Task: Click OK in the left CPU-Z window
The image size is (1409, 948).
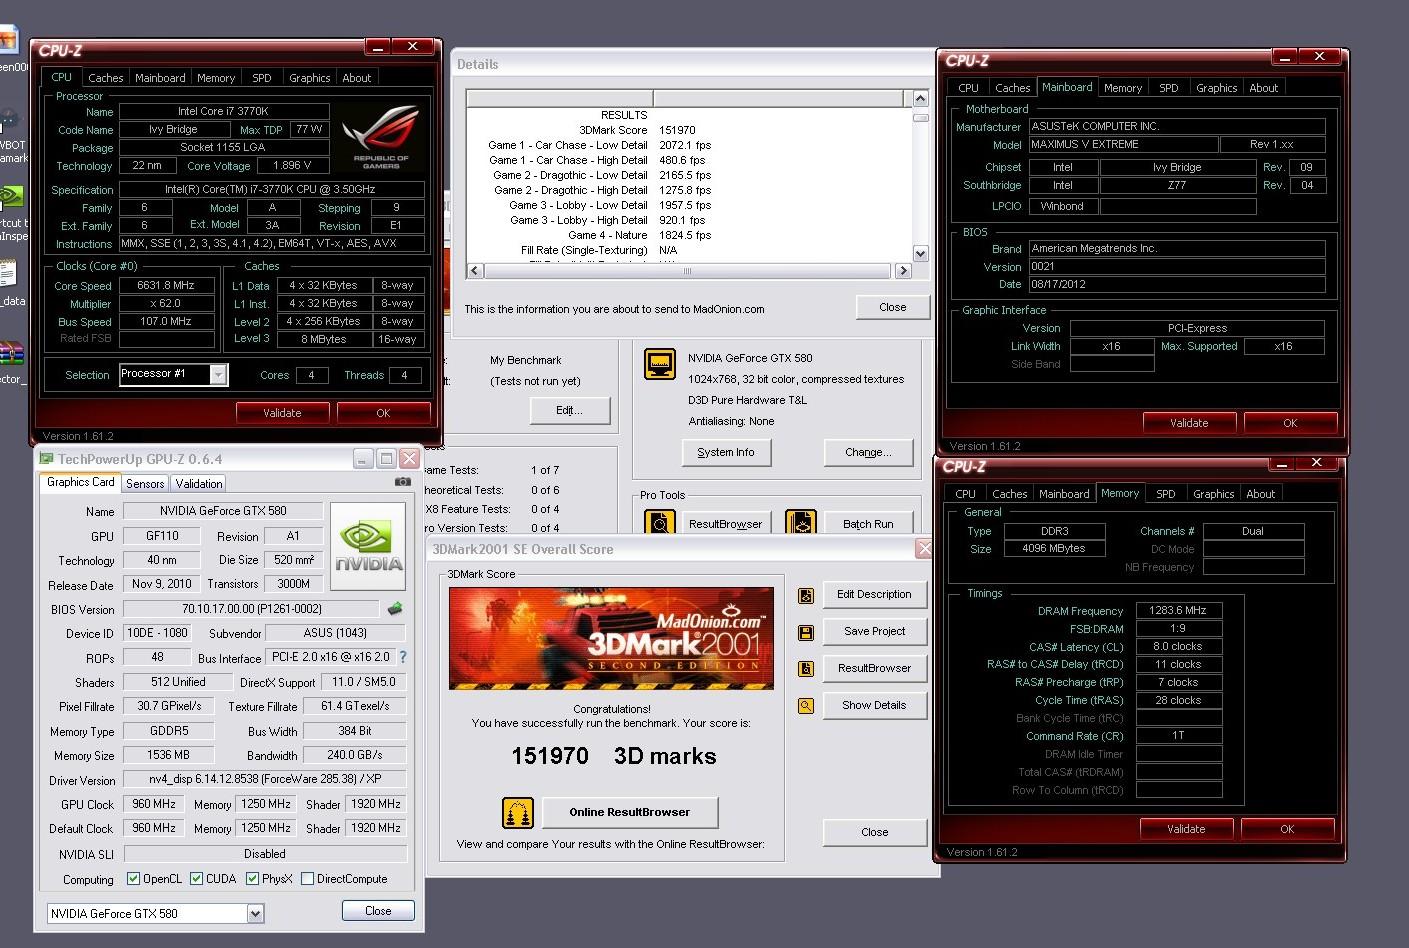Action: pyautogui.click(x=383, y=413)
